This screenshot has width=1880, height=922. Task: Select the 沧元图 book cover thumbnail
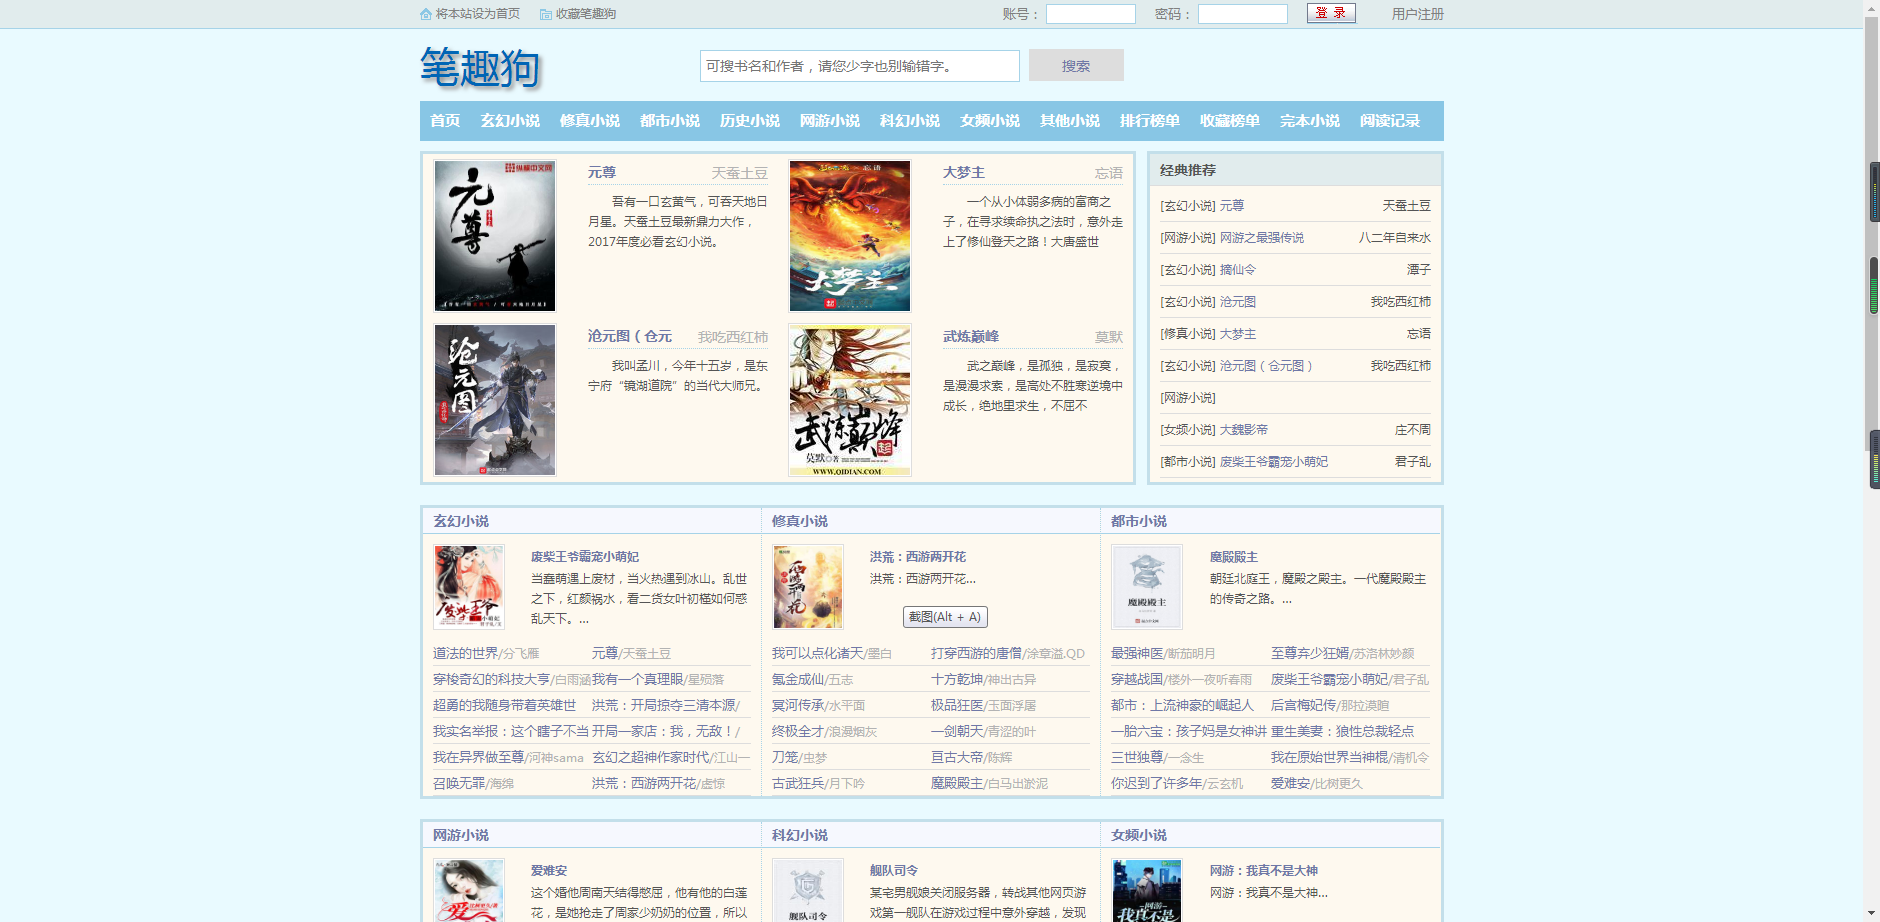(x=495, y=400)
